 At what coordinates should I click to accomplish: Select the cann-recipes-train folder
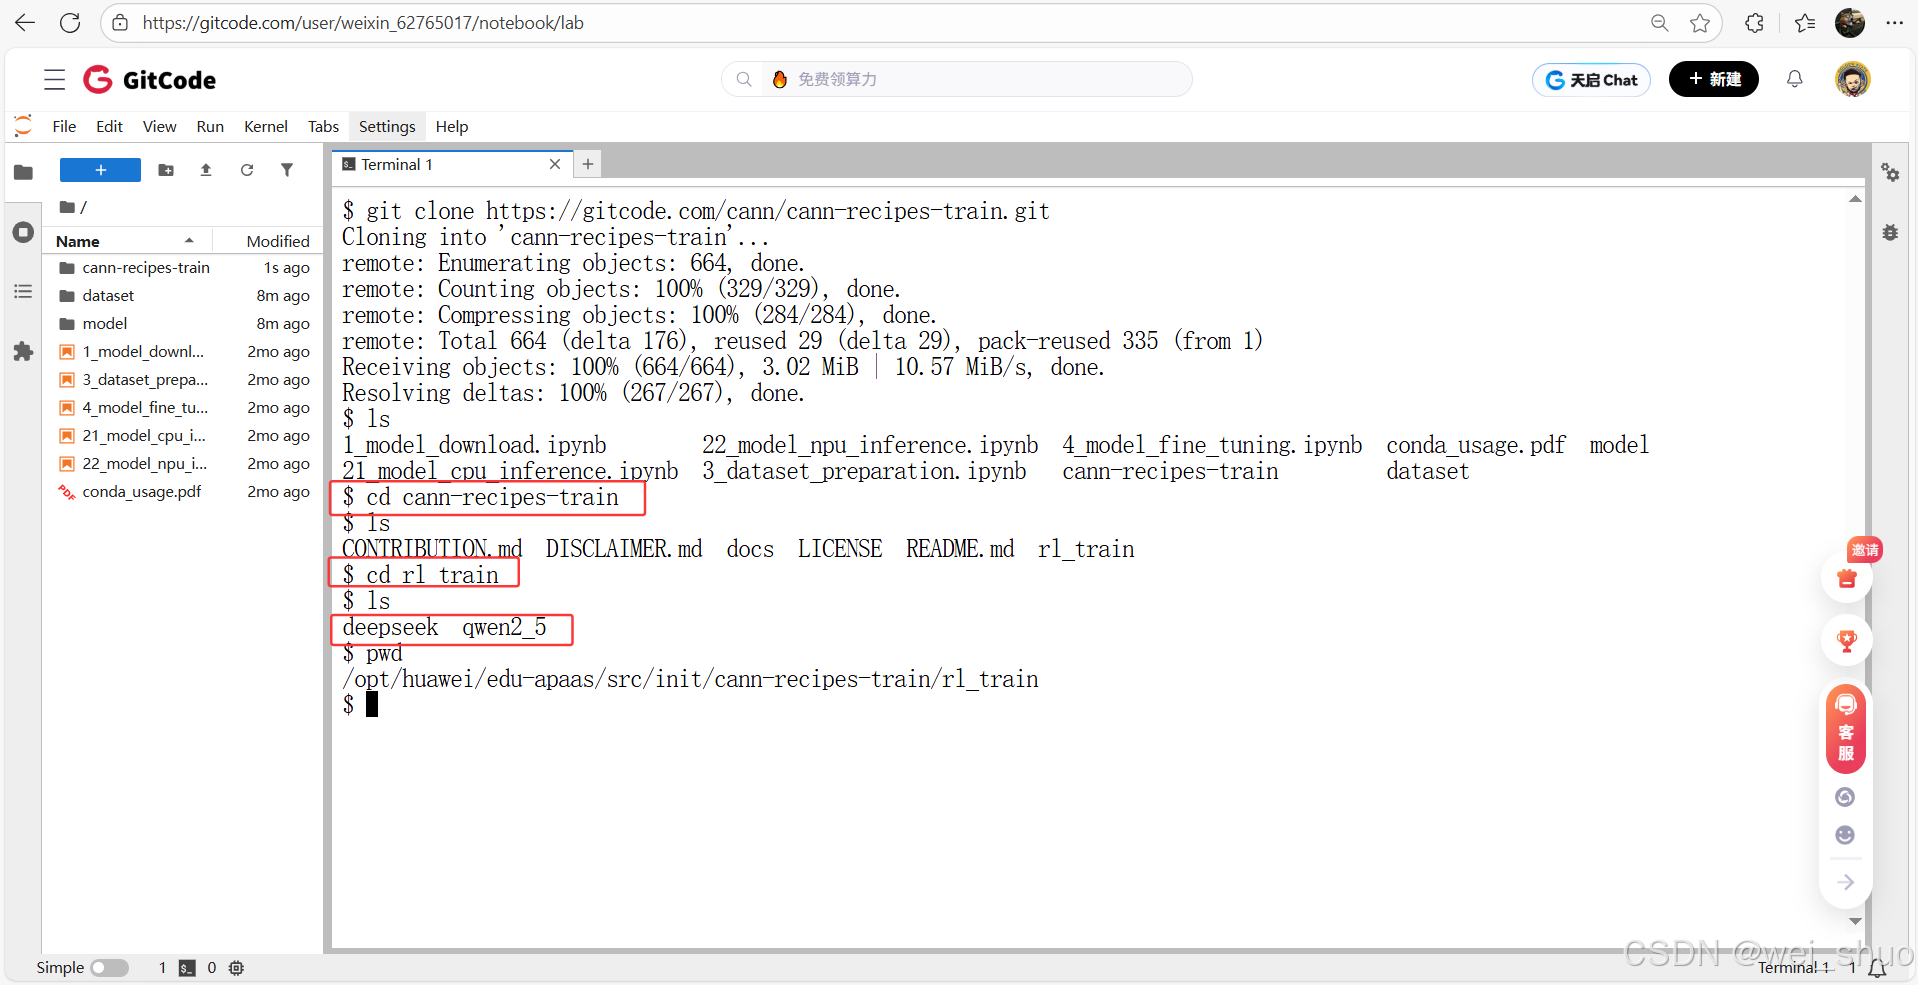click(x=184, y=268)
